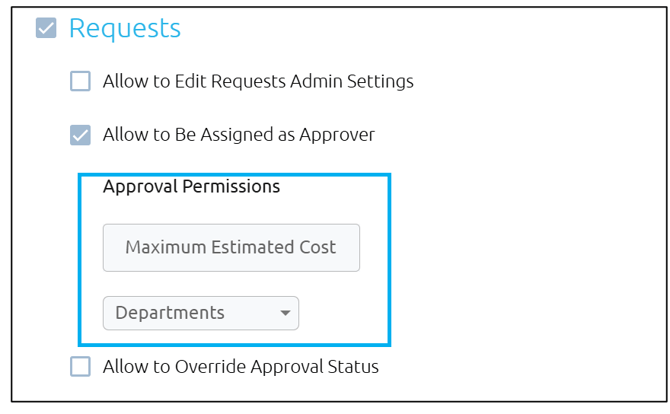Image resolution: width=670 pixels, height=414 pixels.
Task: Select the checkmark icon beside Requests
Action: [45, 28]
